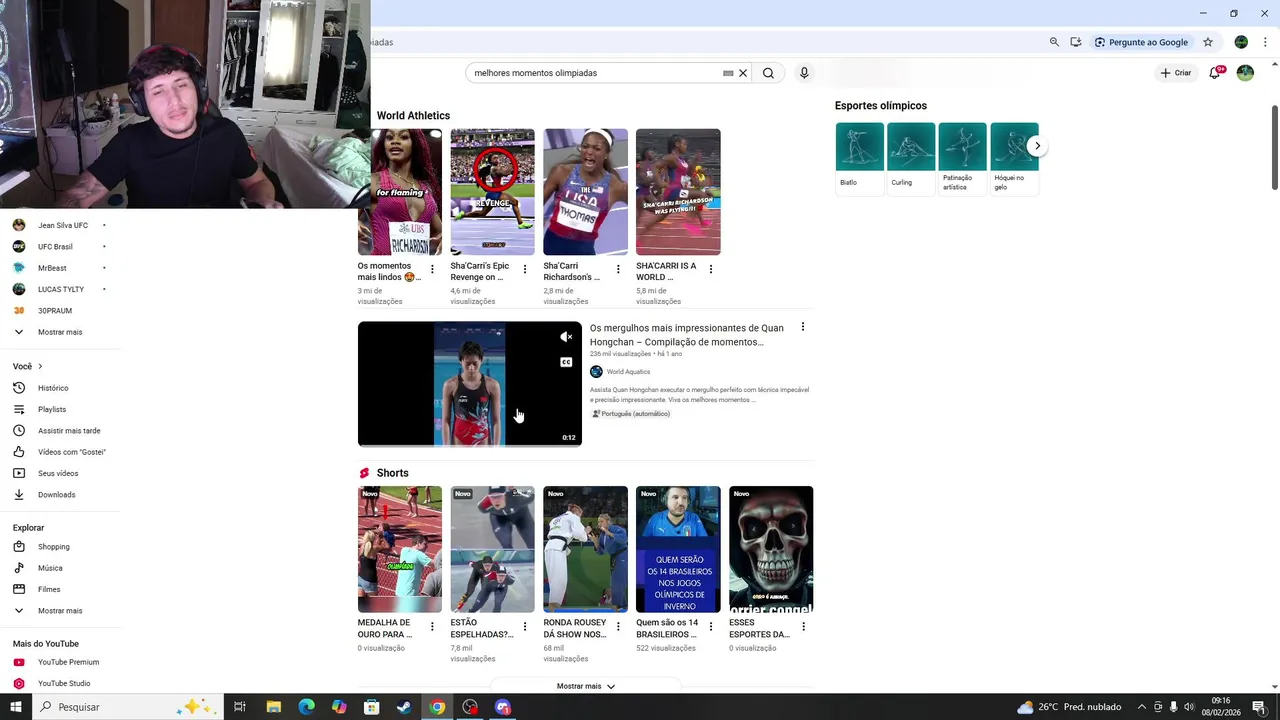Expand Explorar list with Mostrar mais
The width and height of the screenshot is (1280, 720).
(x=62, y=610)
